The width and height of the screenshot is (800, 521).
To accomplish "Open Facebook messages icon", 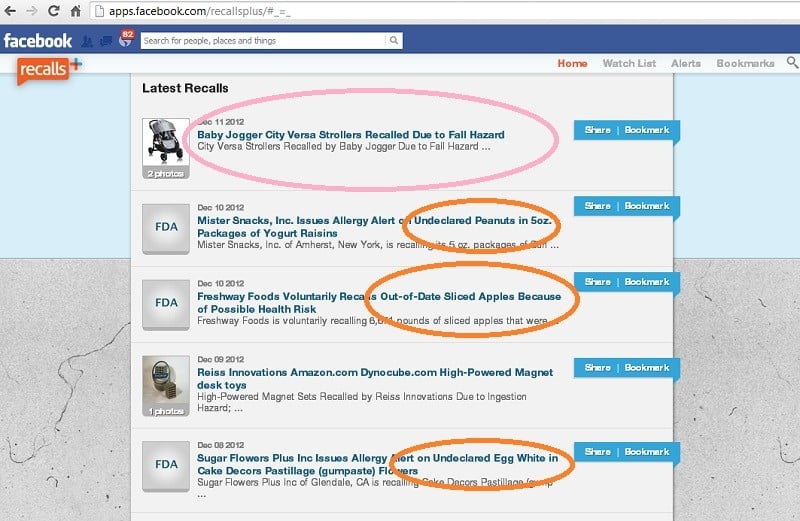I will click(106, 41).
